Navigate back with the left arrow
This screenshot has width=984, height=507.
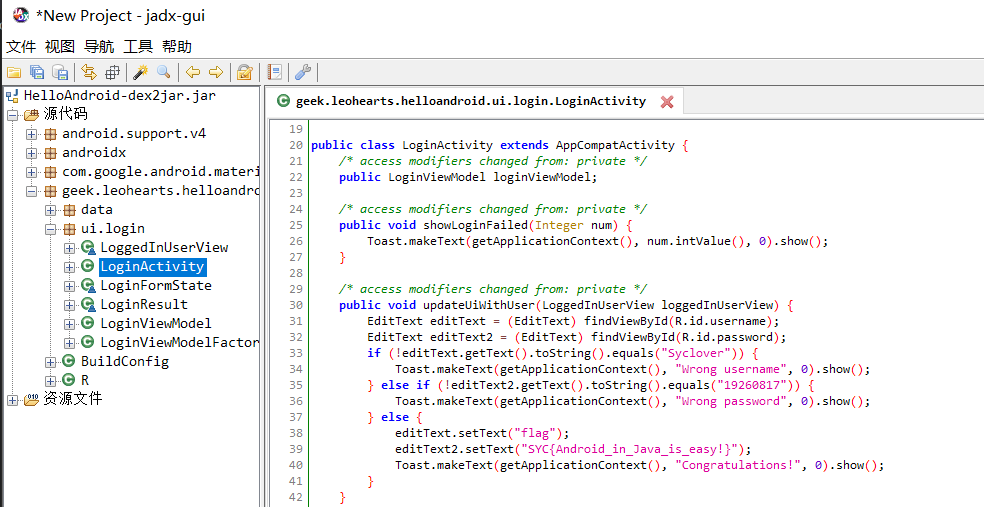[x=193, y=72]
